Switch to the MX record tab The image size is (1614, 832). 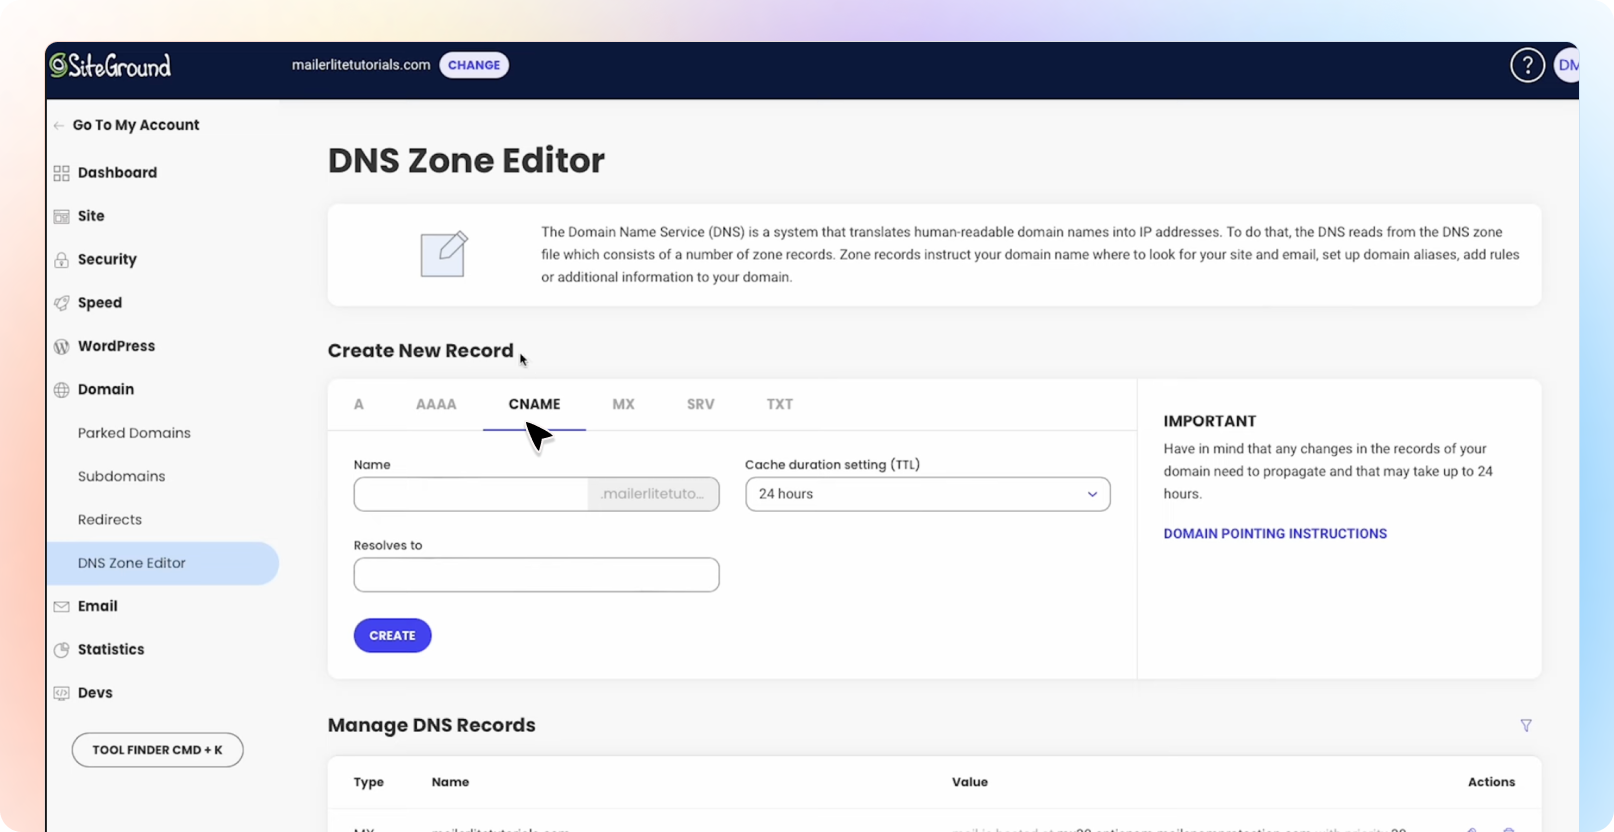(623, 404)
